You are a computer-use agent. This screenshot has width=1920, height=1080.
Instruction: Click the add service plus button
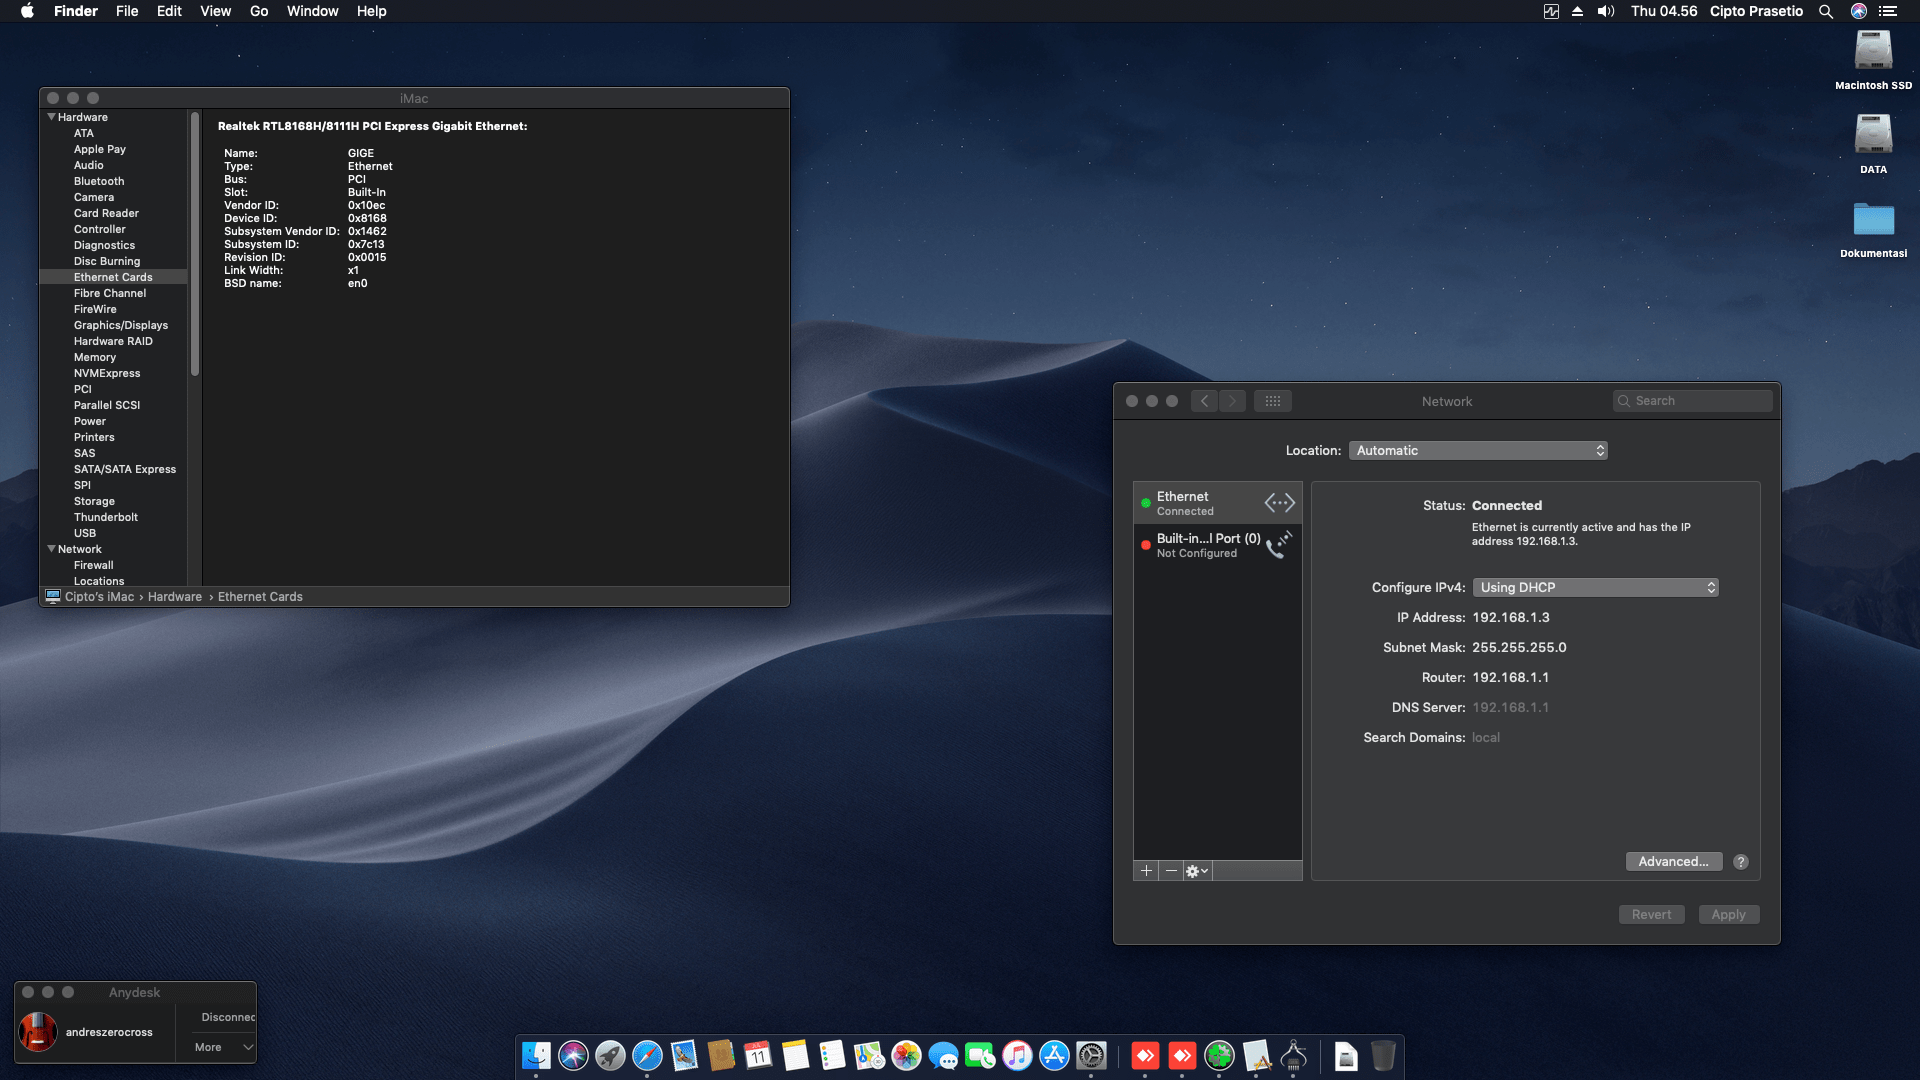tap(1146, 871)
